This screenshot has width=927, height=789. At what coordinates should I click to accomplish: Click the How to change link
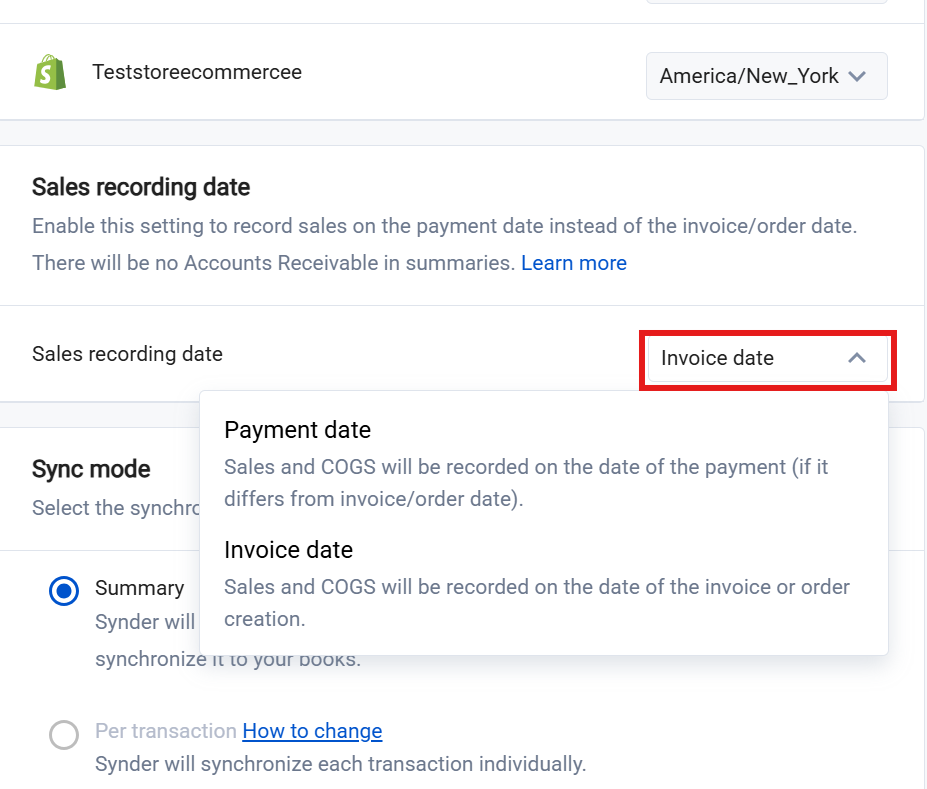[x=312, y=731]
